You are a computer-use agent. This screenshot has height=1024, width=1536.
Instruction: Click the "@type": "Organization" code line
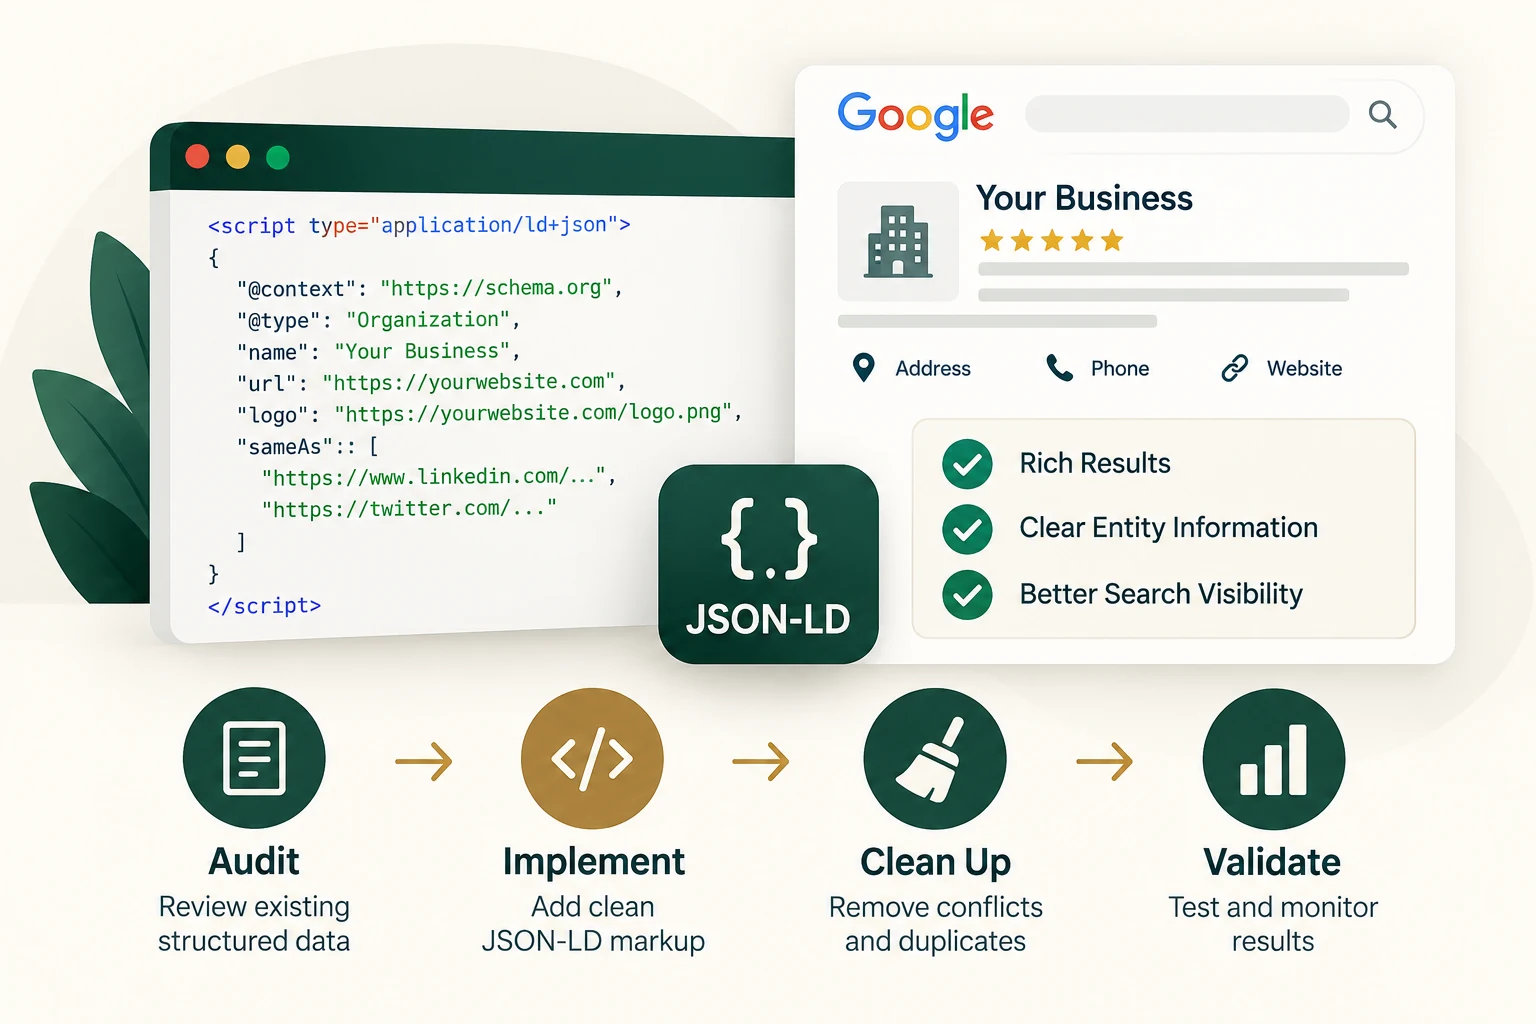point(378,320)
